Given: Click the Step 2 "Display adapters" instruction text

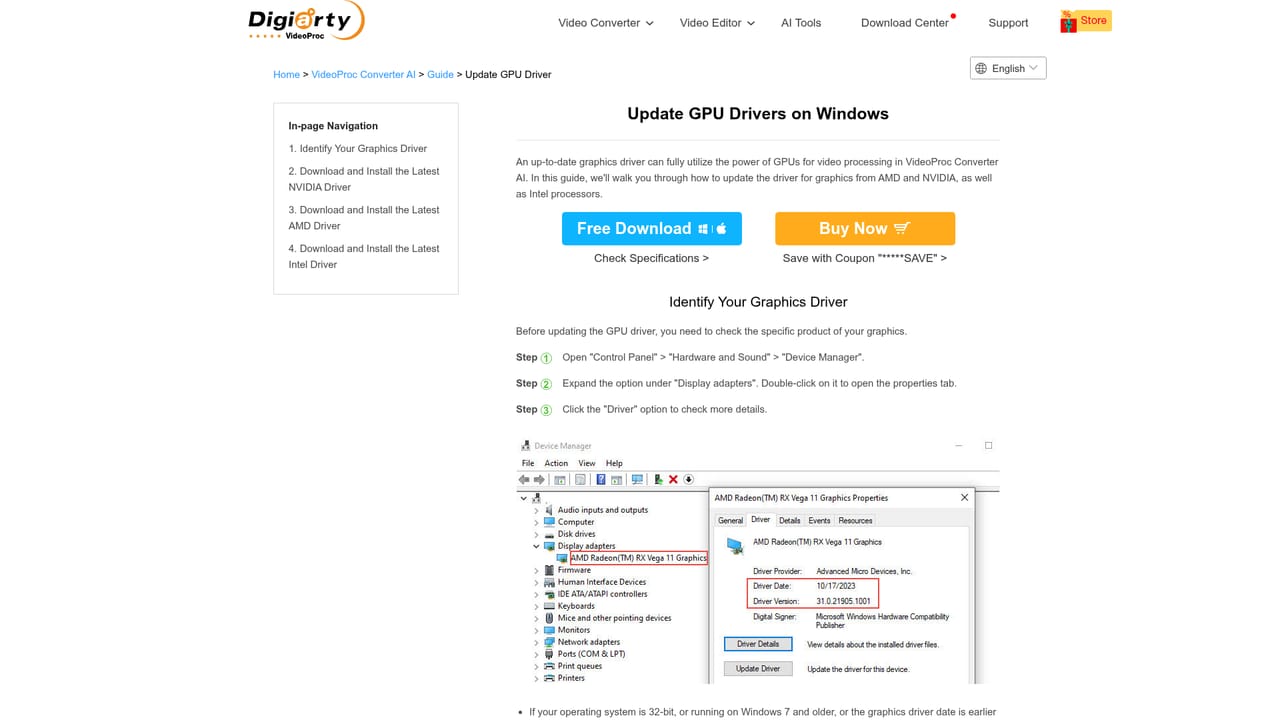Looking at the screenshot, I should pyautogui.click(x=759, y=384).
